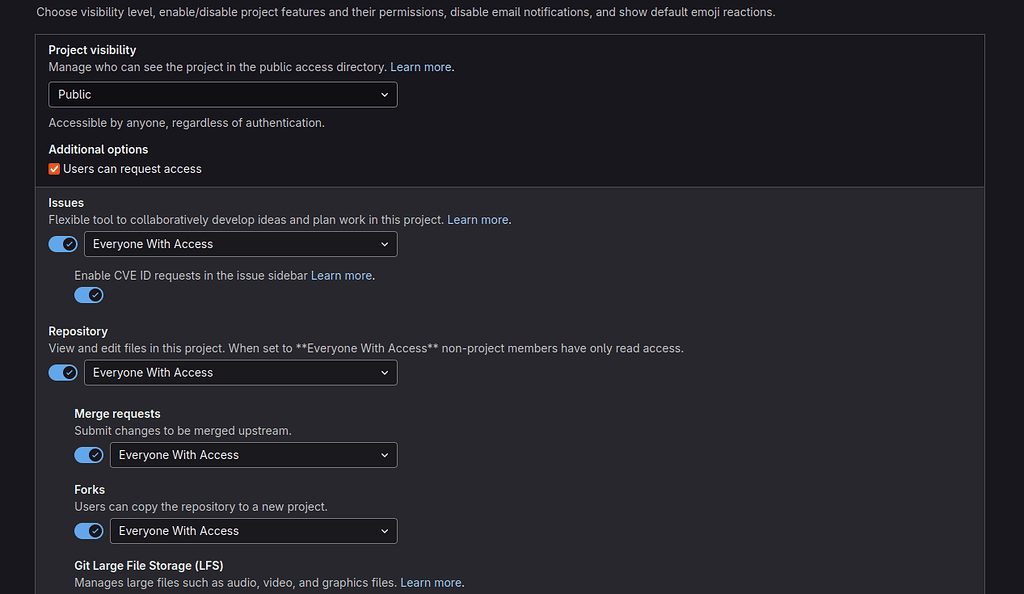Turn off the Merge requests toggle
Viewport: 1024px width, 594px height.
pyautogui.click(x=89, y=455)
